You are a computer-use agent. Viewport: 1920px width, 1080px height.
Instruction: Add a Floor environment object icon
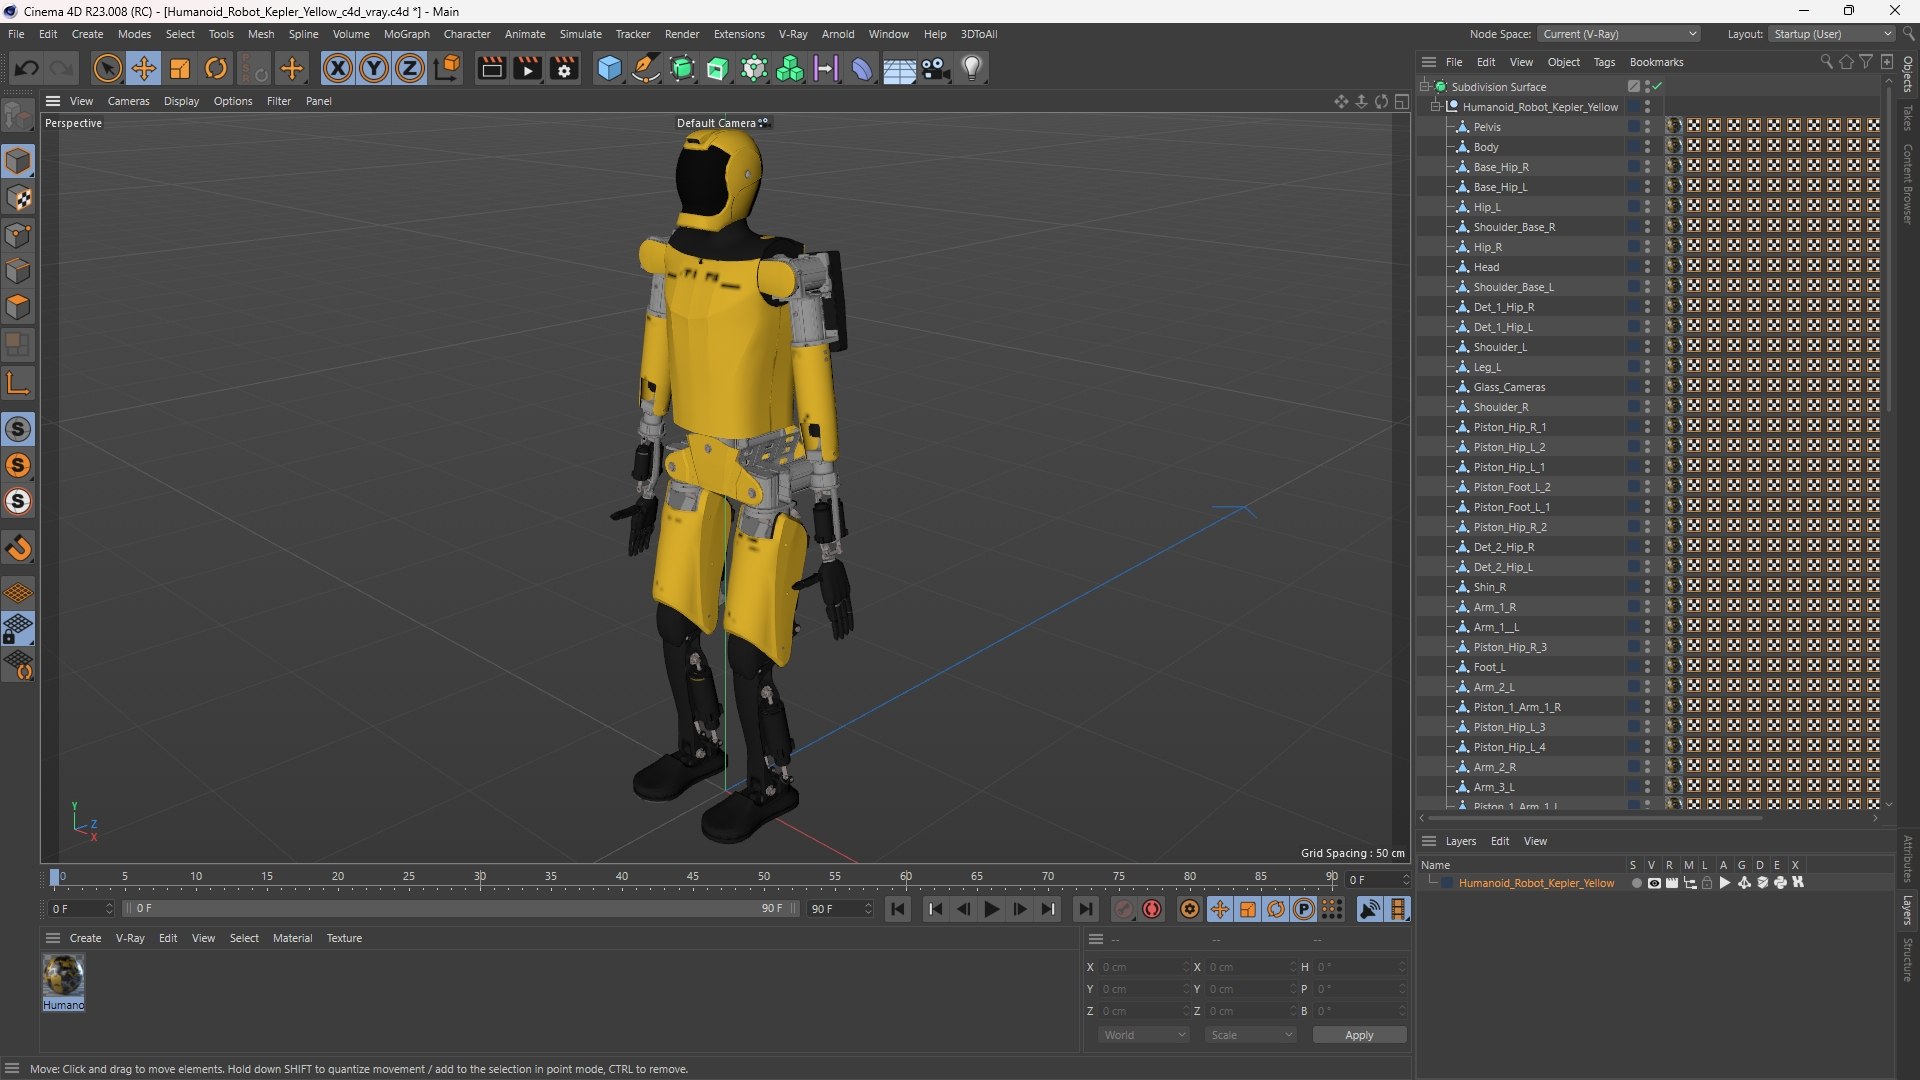pos(899,69)
